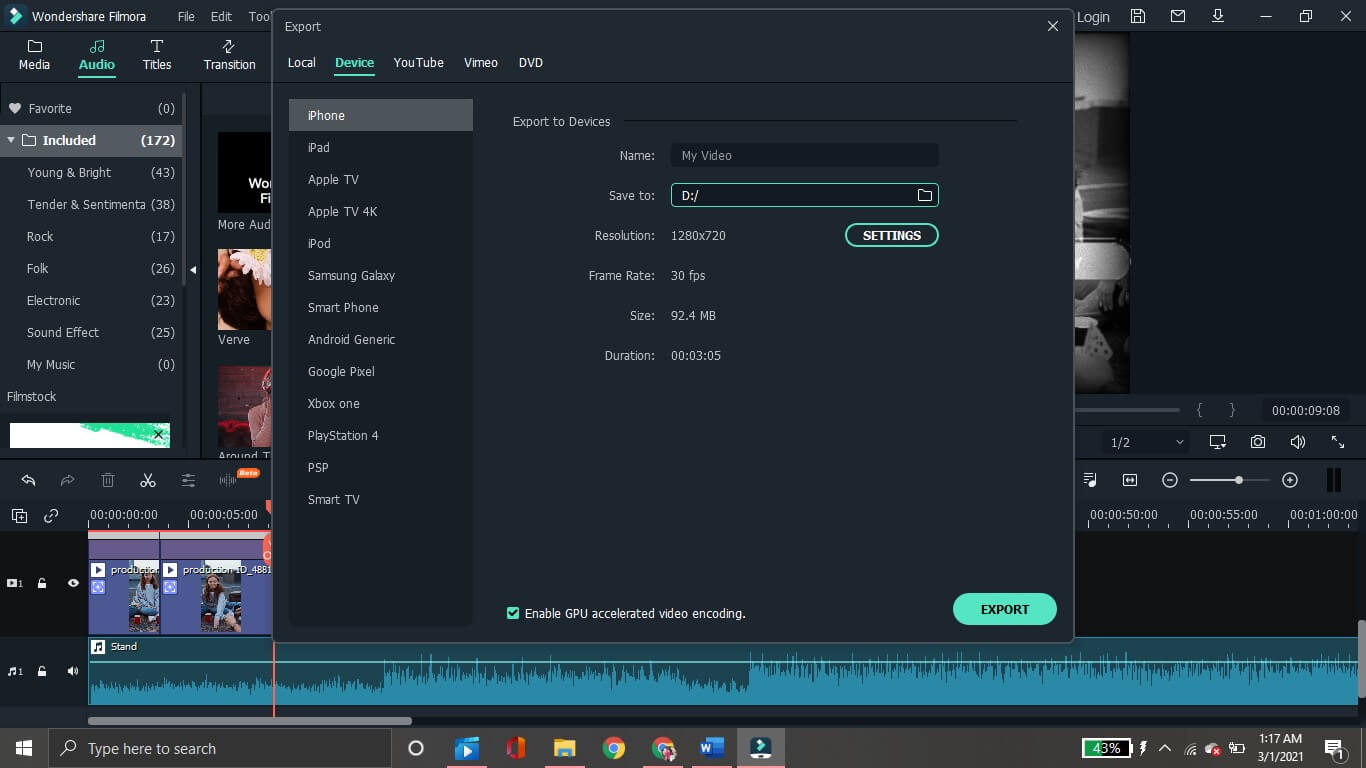The width and height of the screenshot is (1366, 768).
Task: Take a preview snapshot with camera icon
Action: [x=1258, y=442]
